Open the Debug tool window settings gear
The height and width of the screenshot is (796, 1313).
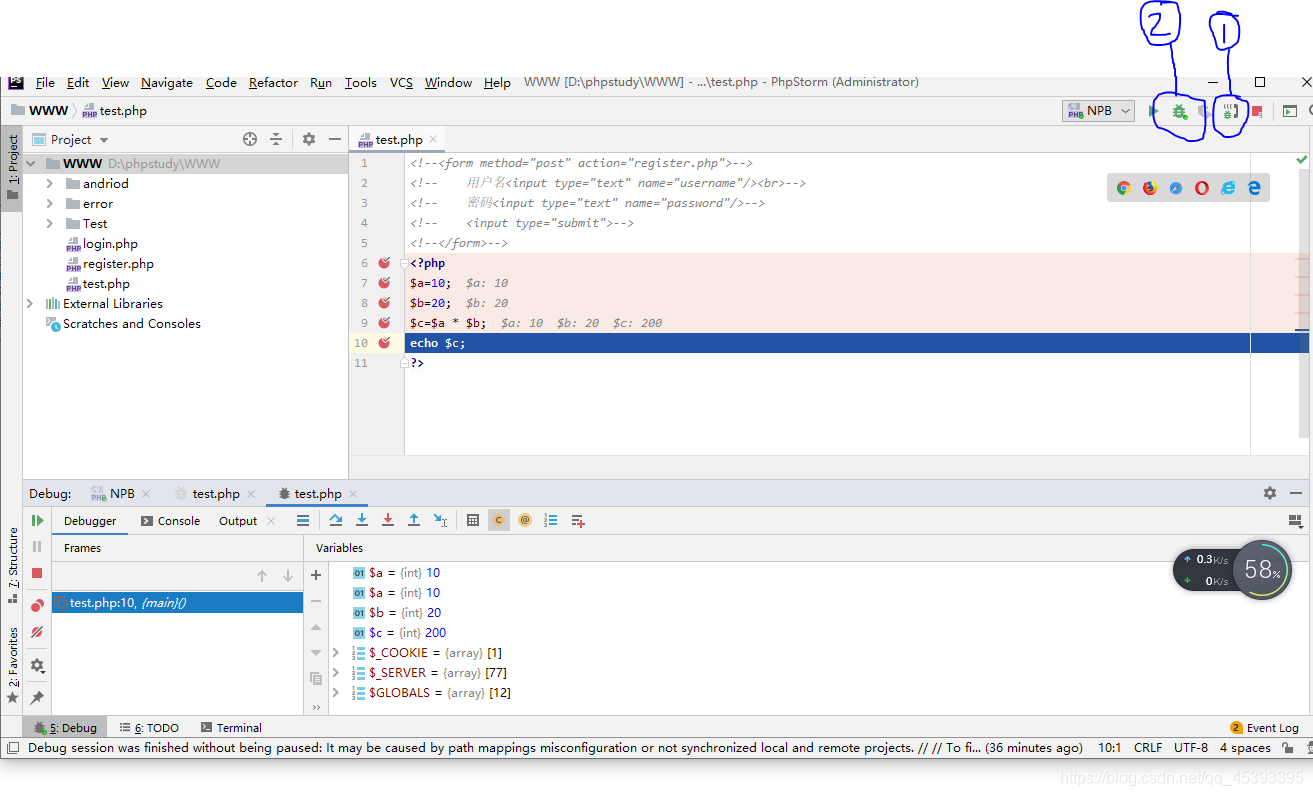1270,493
